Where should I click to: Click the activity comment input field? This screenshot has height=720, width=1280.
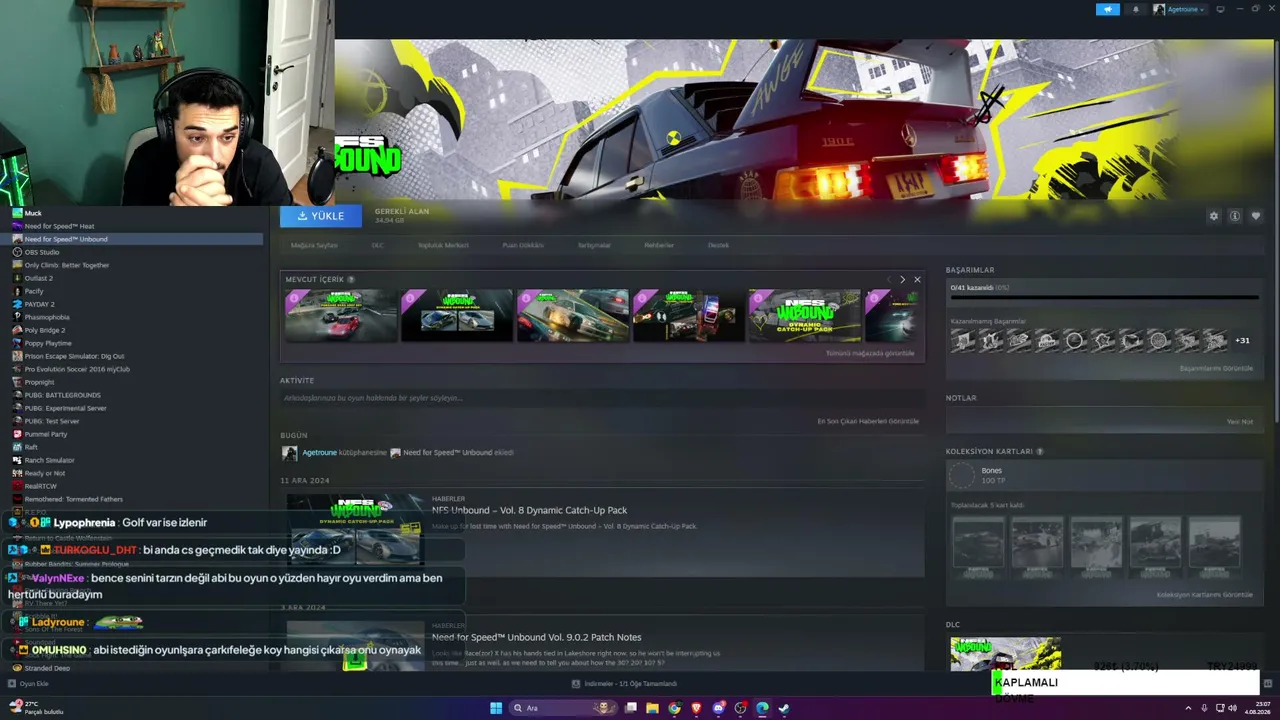tap(600, 398)
